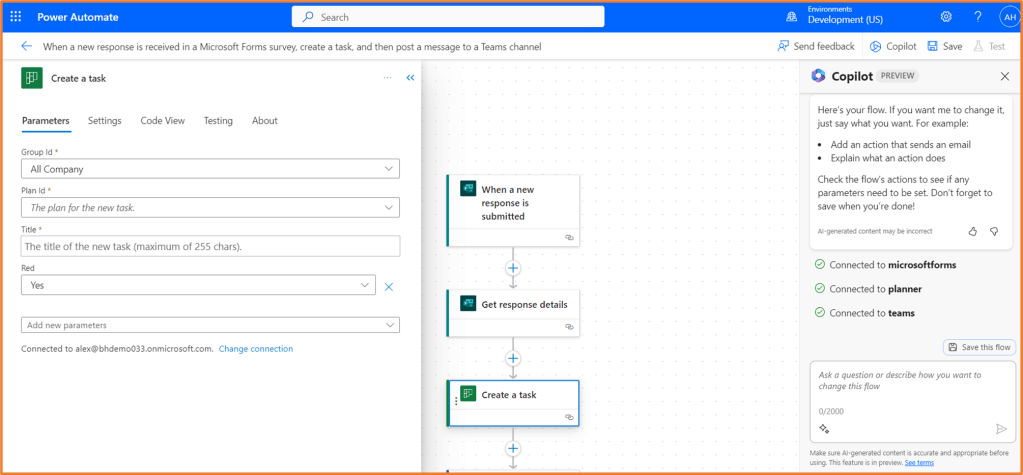
Task: Open the action's more options ellipsis
Action: [x=387, y=78]
